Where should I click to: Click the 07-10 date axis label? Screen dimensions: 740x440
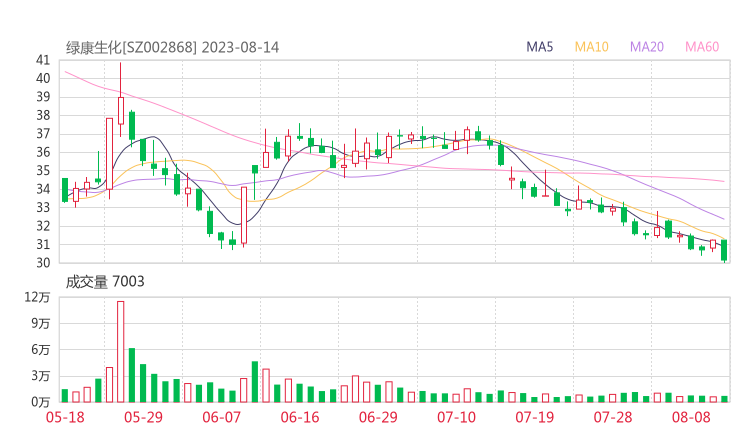456,417
